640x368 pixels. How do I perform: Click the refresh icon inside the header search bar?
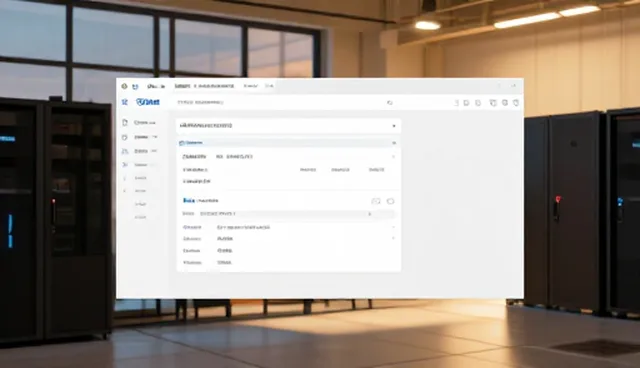(x=389, y=103)
